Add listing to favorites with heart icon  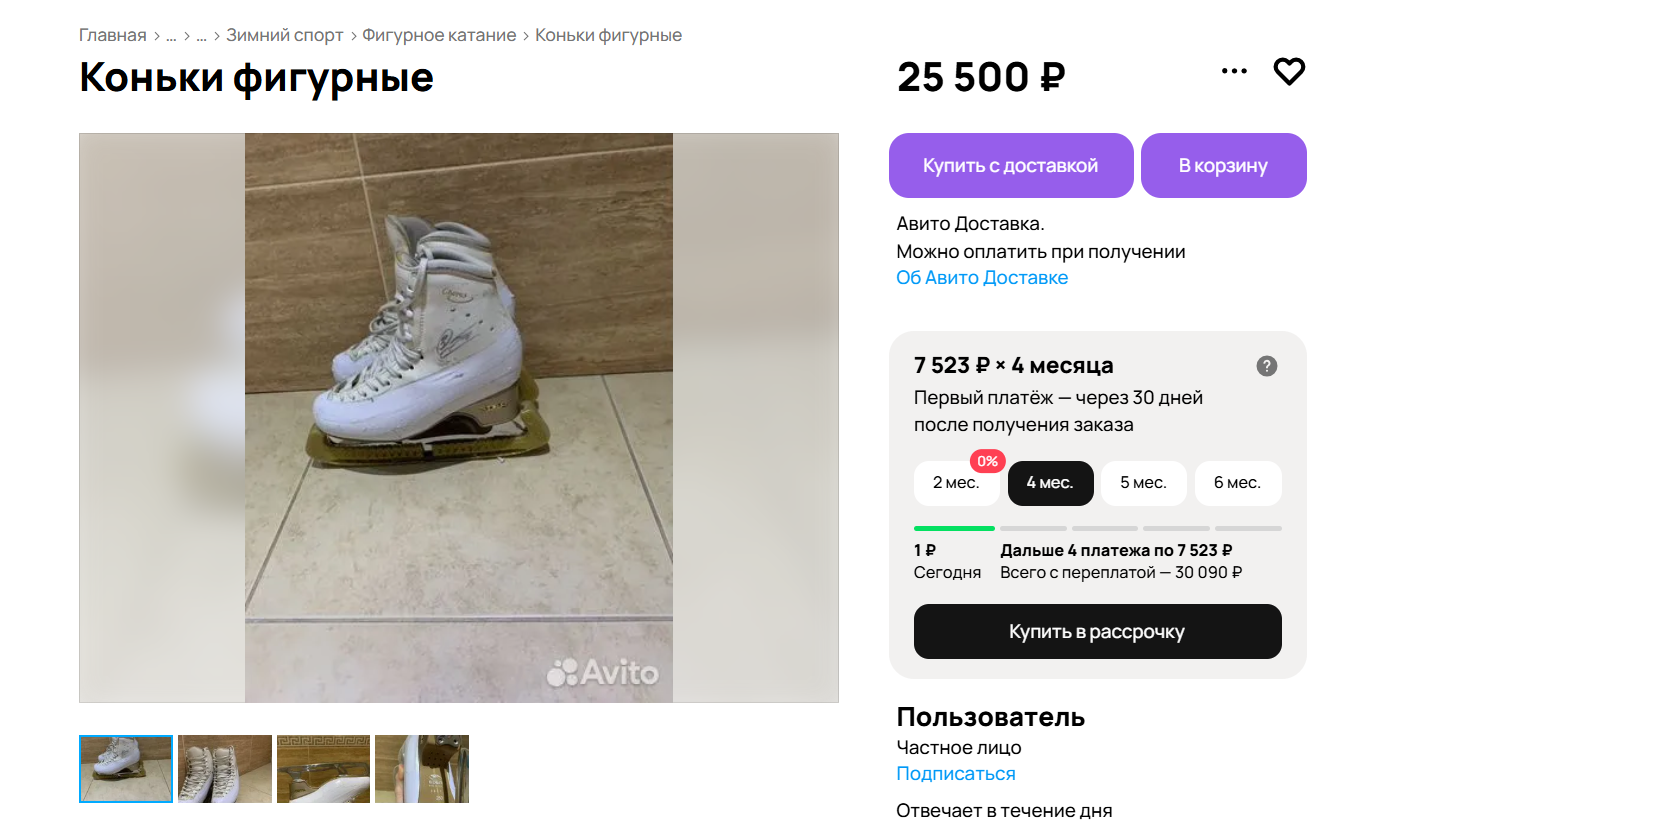[1289, 71]
